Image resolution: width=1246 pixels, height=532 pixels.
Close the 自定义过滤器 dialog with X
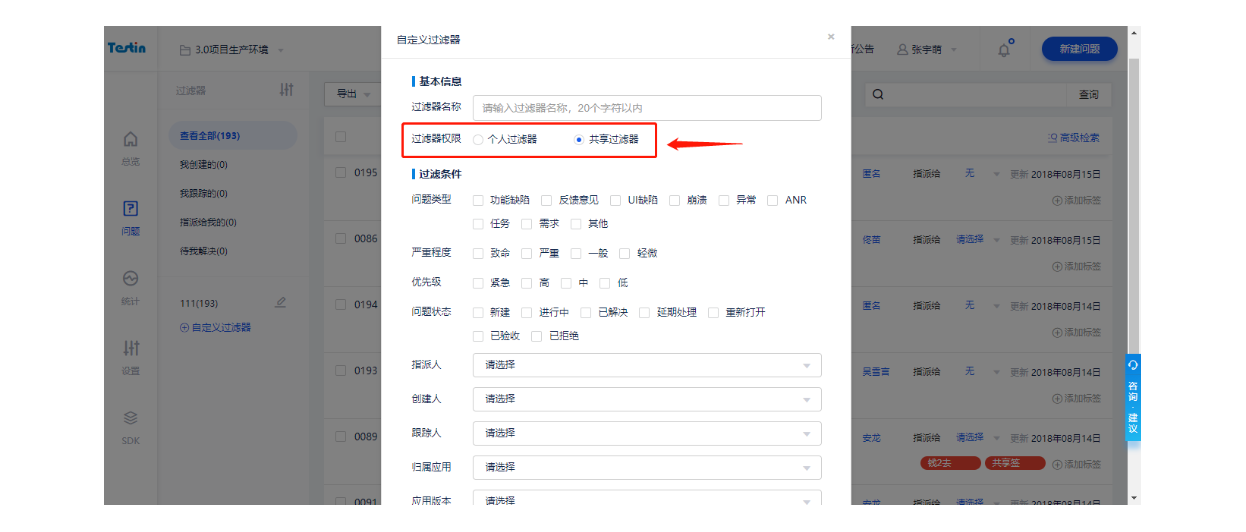[830, 37]
